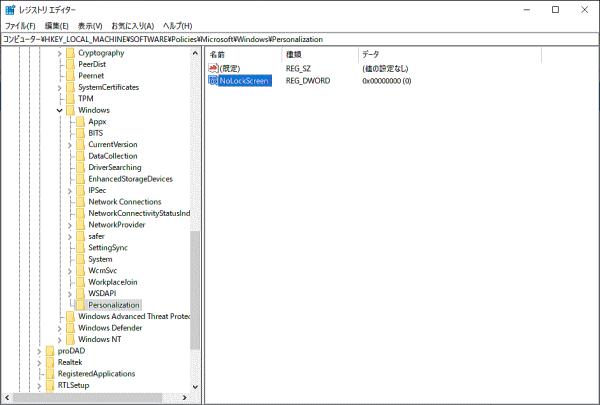Select the NetworkConnectivityStatusInd key
This screenshot has width=600, height=405.
click(139, 214)
